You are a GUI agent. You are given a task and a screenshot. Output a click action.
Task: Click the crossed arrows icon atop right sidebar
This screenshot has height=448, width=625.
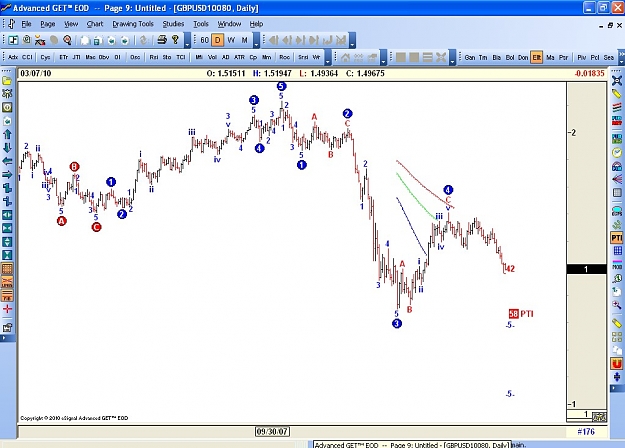pyautogui.click(x=617, y=81)
